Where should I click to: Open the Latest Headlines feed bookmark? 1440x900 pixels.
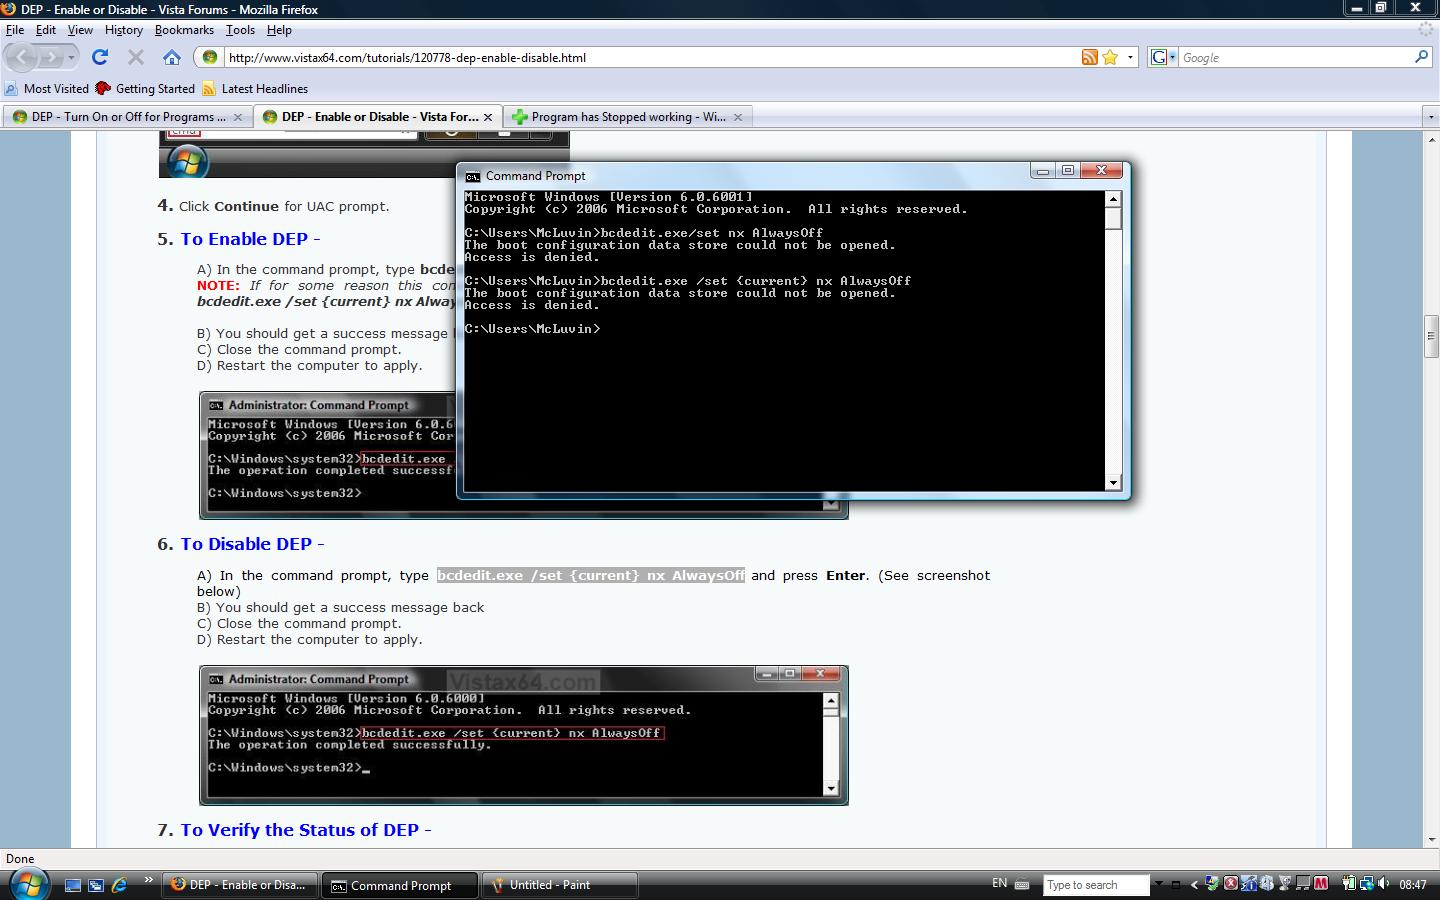click(255, 88)
